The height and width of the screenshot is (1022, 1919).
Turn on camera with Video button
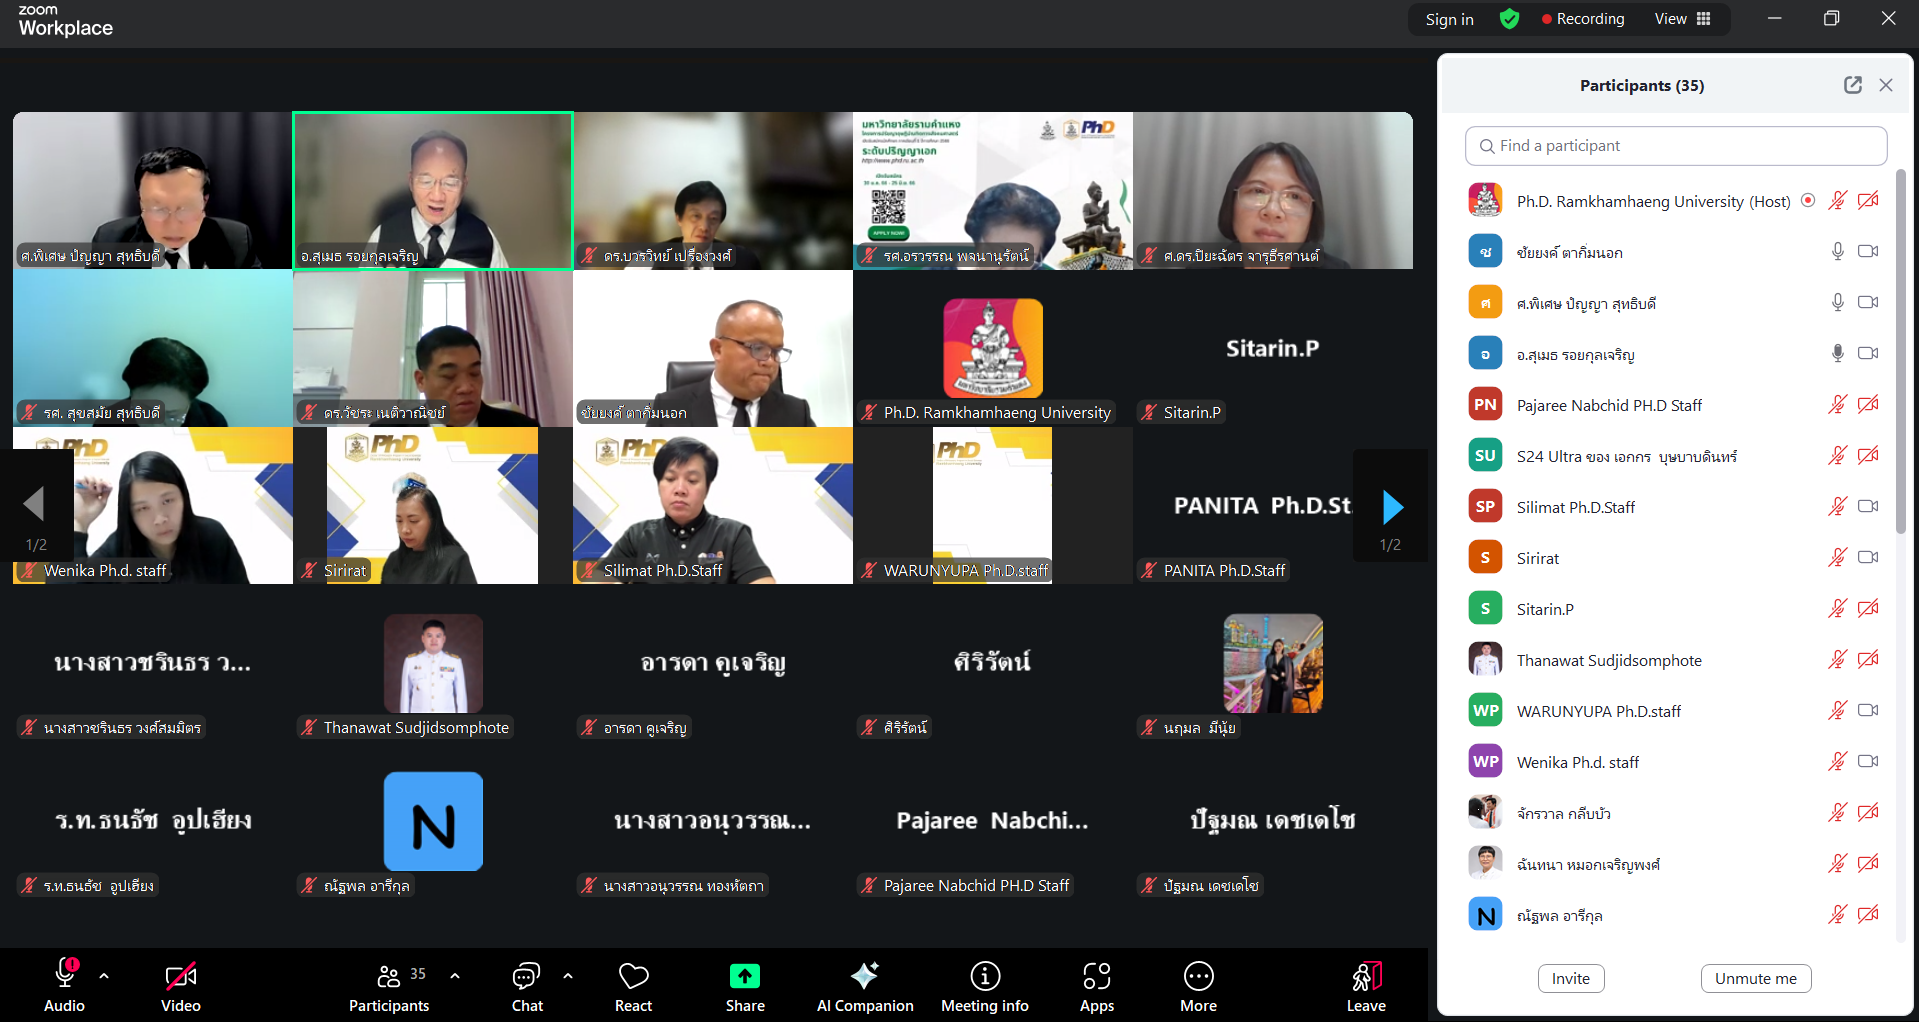(181, 986)
